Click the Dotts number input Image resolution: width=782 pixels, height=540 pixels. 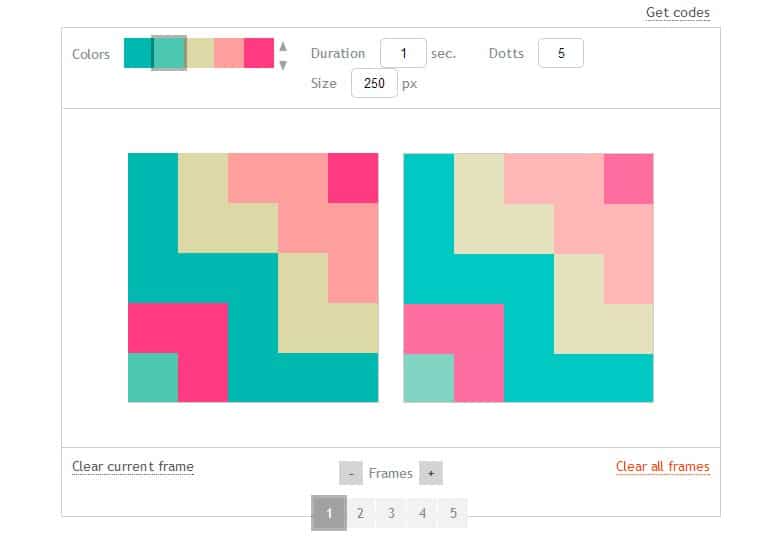[x=561, y=53]
